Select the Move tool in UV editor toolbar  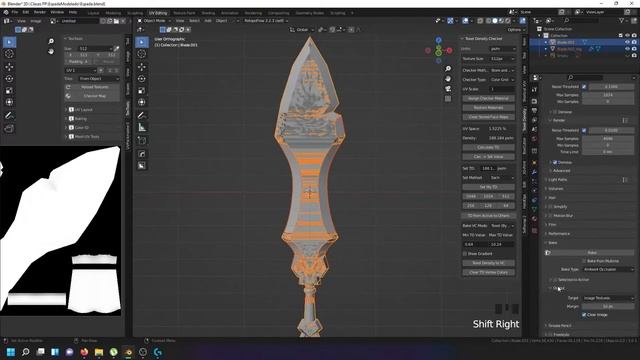(9, 67)
